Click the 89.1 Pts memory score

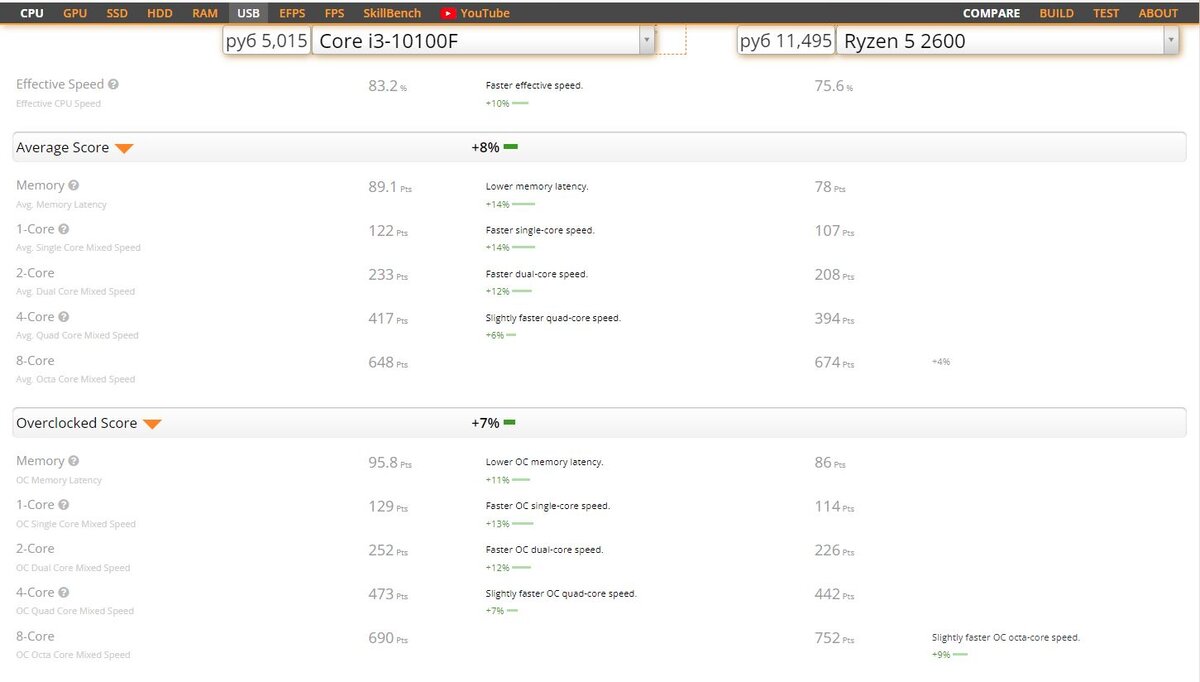point(390,186)
